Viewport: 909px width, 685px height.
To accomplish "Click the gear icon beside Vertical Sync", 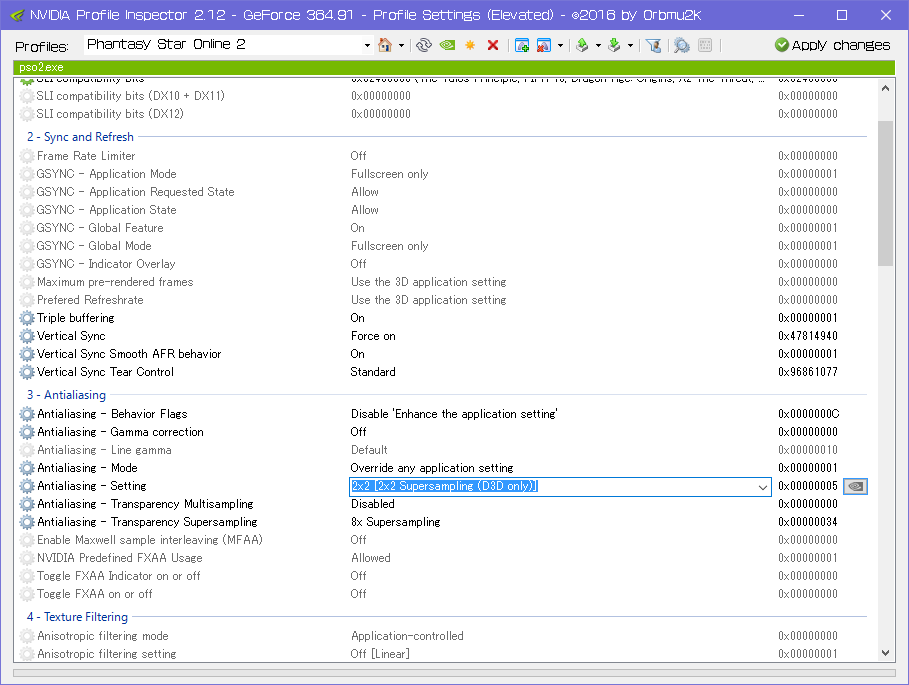I will click(x=27, y=336).
